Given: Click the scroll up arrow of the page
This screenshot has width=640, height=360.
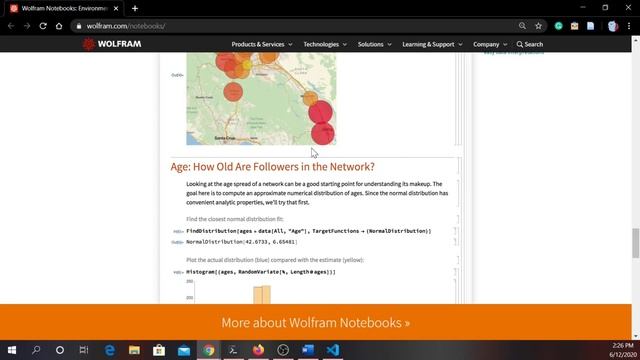Looking at the screenshot, I should pos(636,40).
